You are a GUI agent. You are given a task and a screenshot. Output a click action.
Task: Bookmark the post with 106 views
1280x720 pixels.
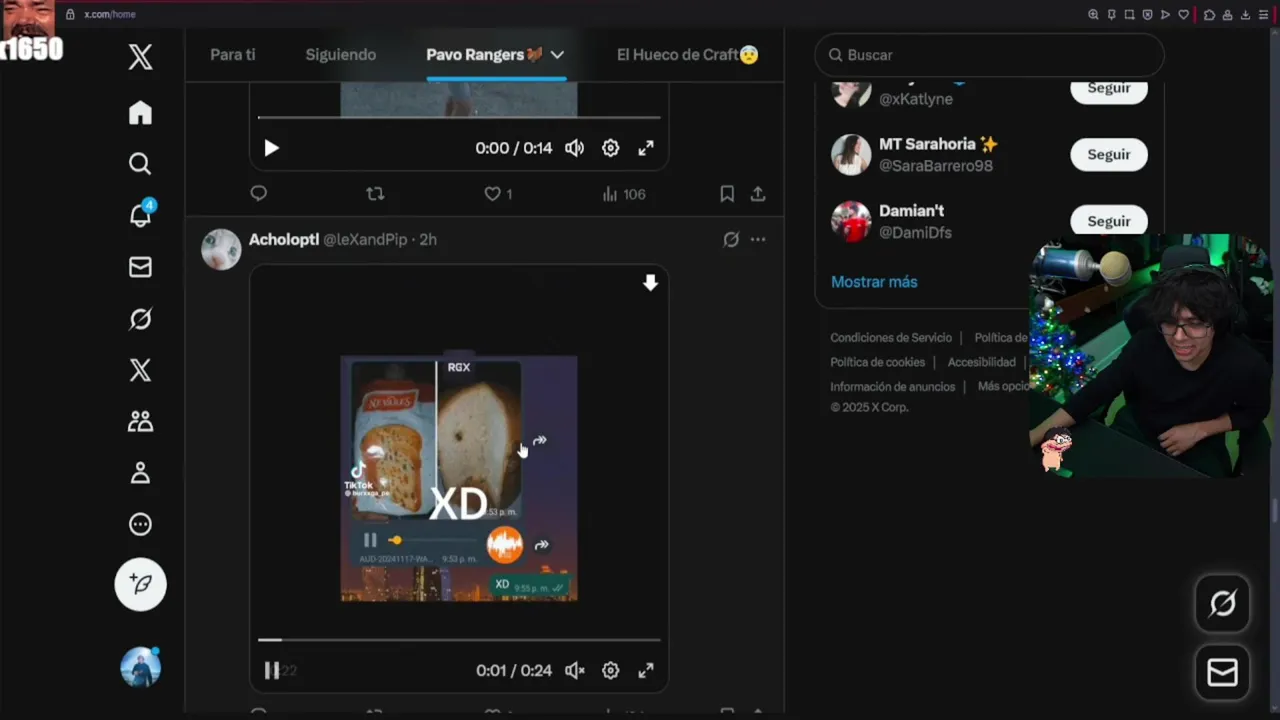727,194
